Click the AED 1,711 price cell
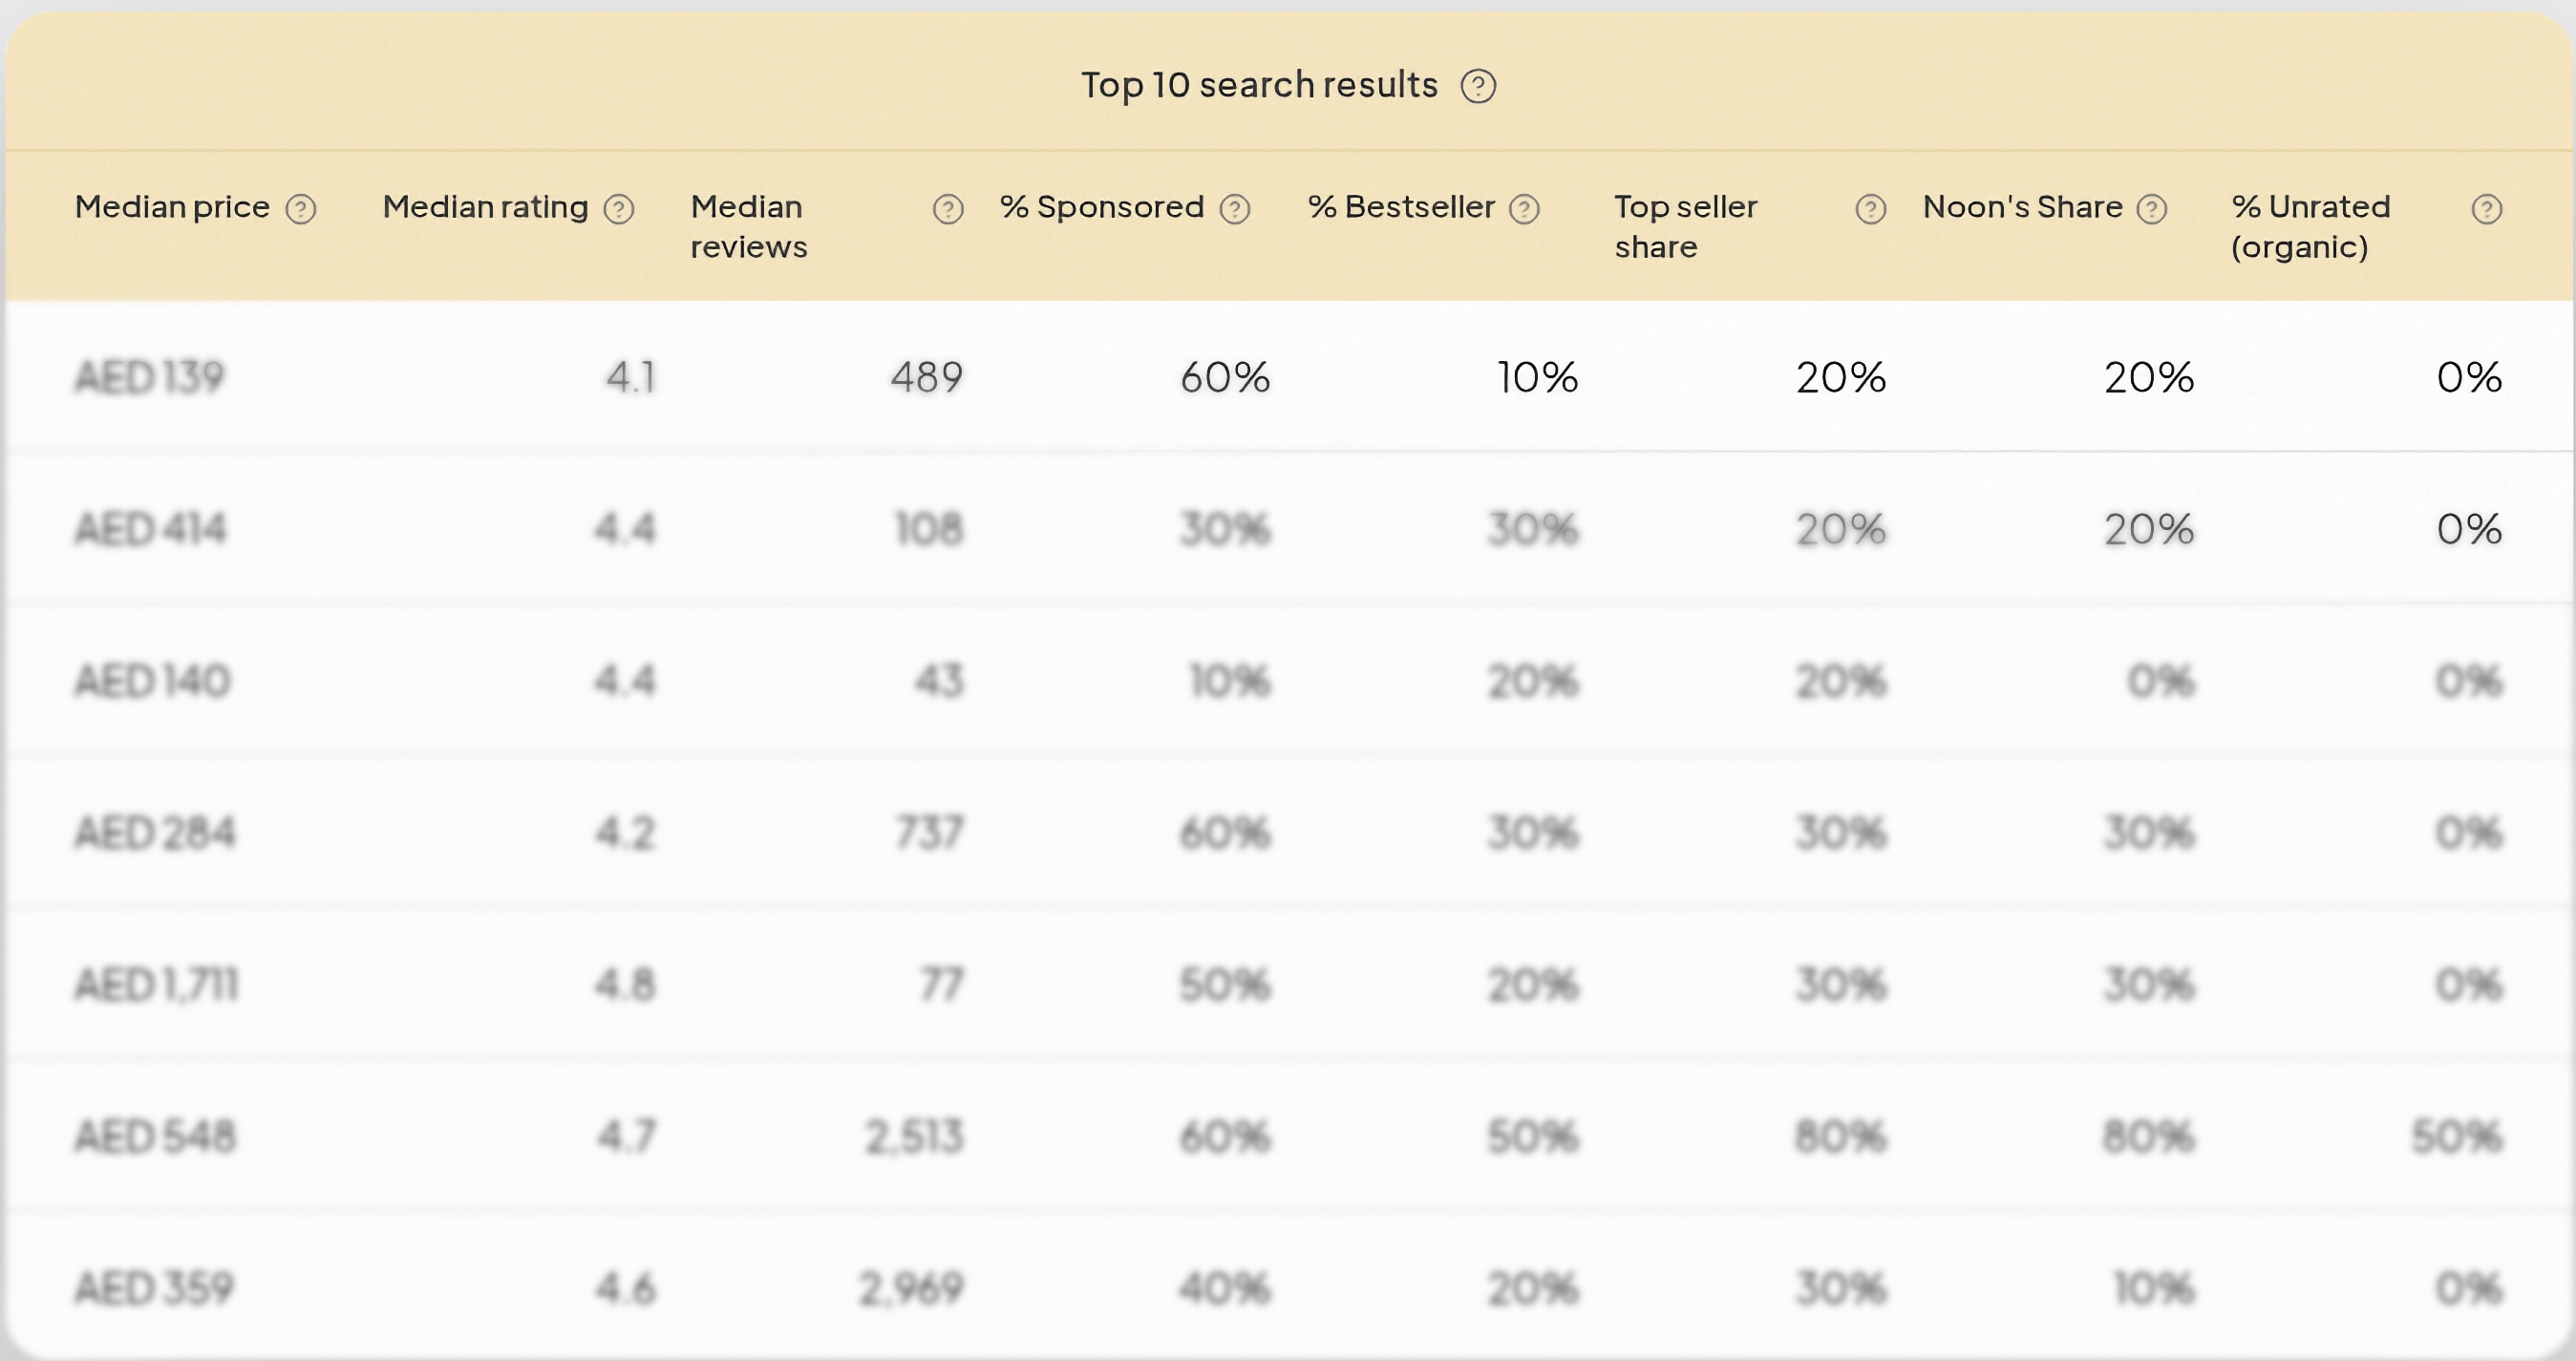The width and height of the screenshot is (2576, 1361). pos(157,985)
